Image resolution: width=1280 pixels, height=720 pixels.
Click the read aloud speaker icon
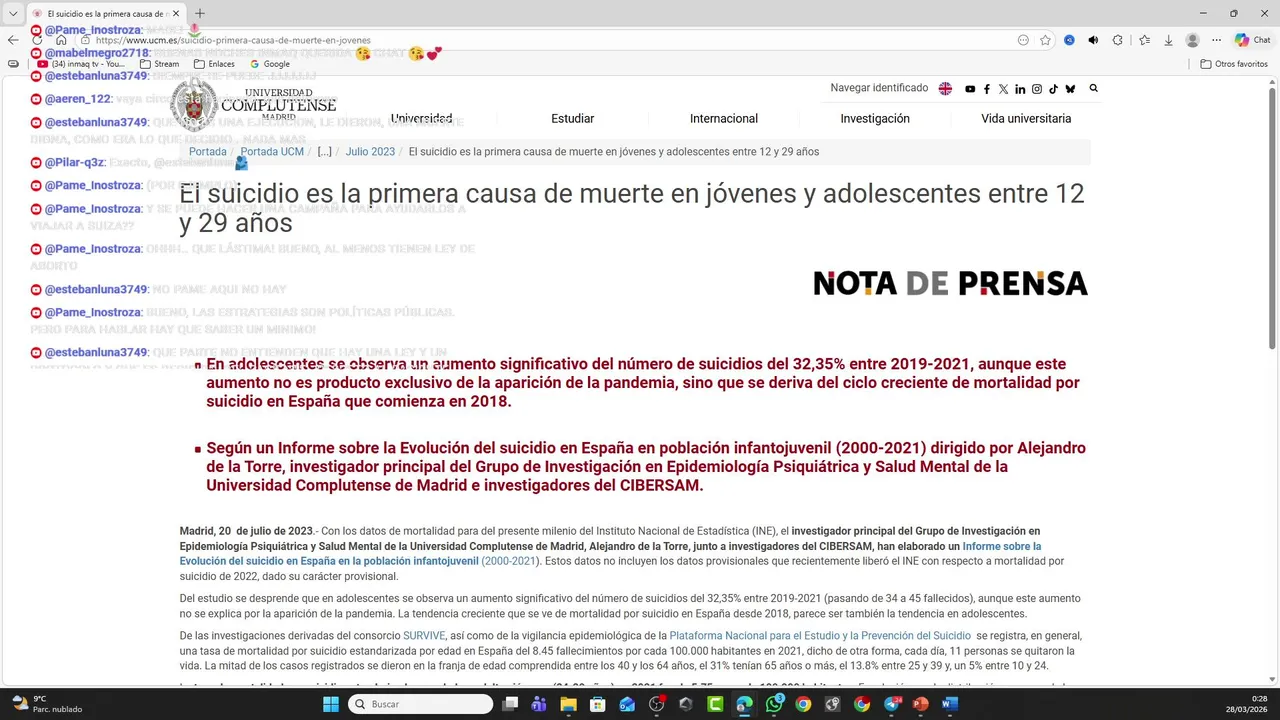(1093, 40)
